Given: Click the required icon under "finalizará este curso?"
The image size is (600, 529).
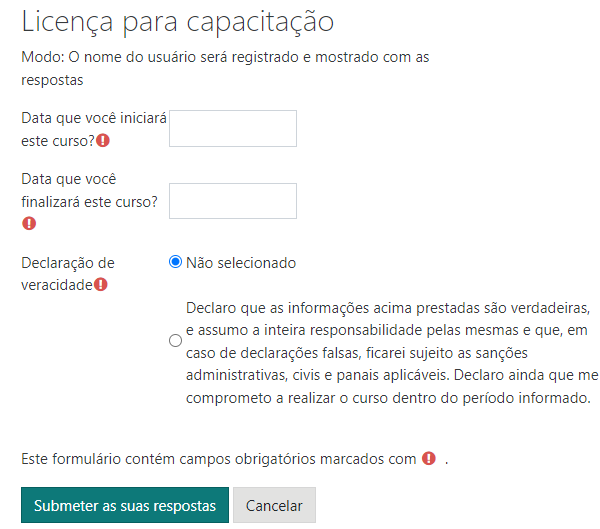Looking at the screenshot, I should [x=29, y=223].
